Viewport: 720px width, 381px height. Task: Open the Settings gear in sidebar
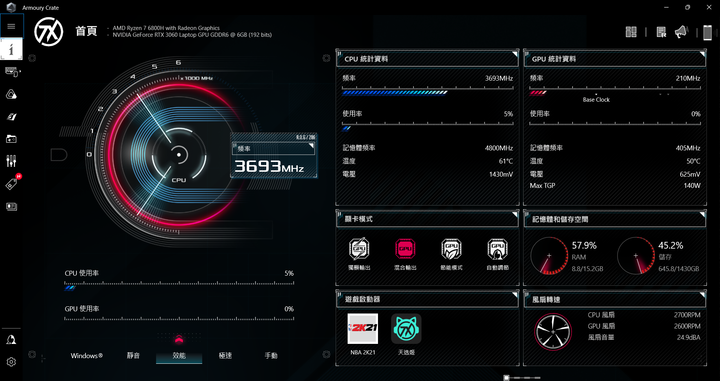coord(11,362)
